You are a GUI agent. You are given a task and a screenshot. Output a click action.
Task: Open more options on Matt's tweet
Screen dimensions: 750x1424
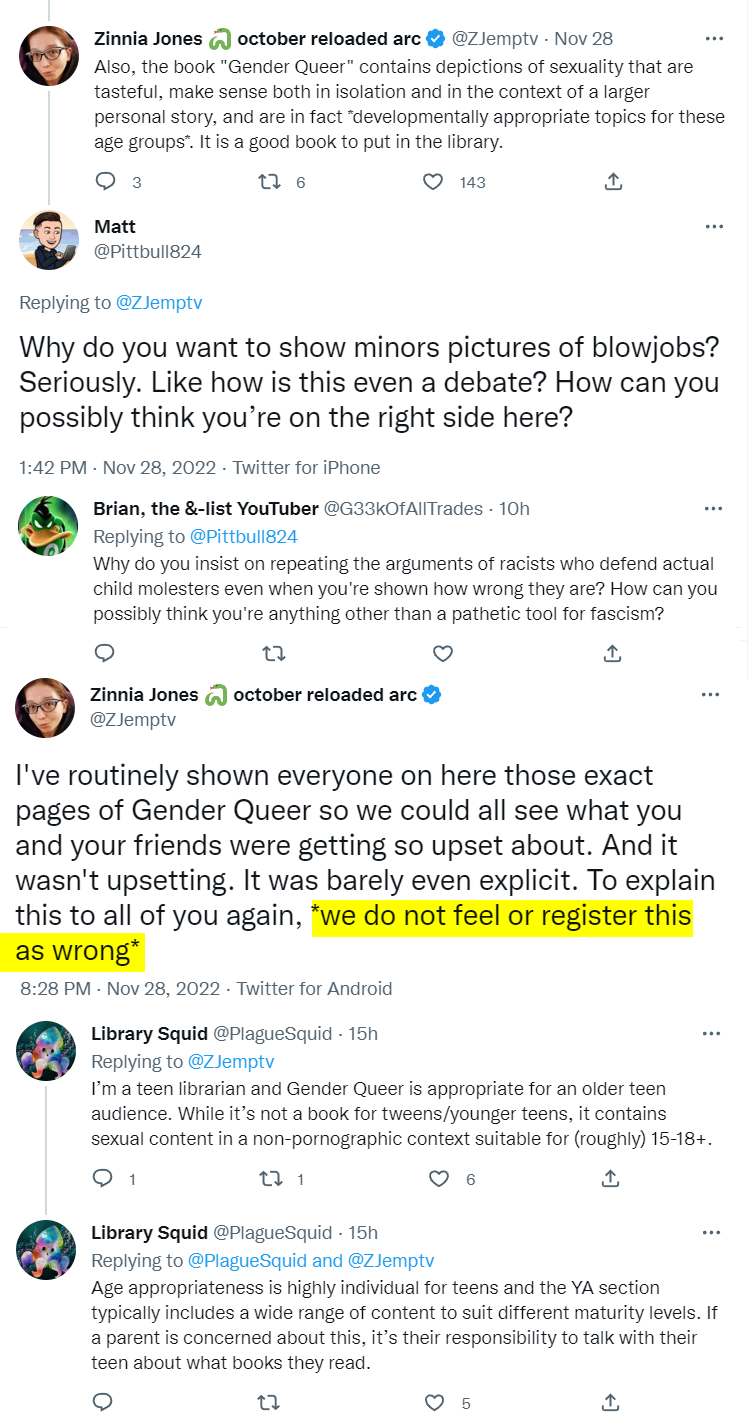(x=714, y=227)
